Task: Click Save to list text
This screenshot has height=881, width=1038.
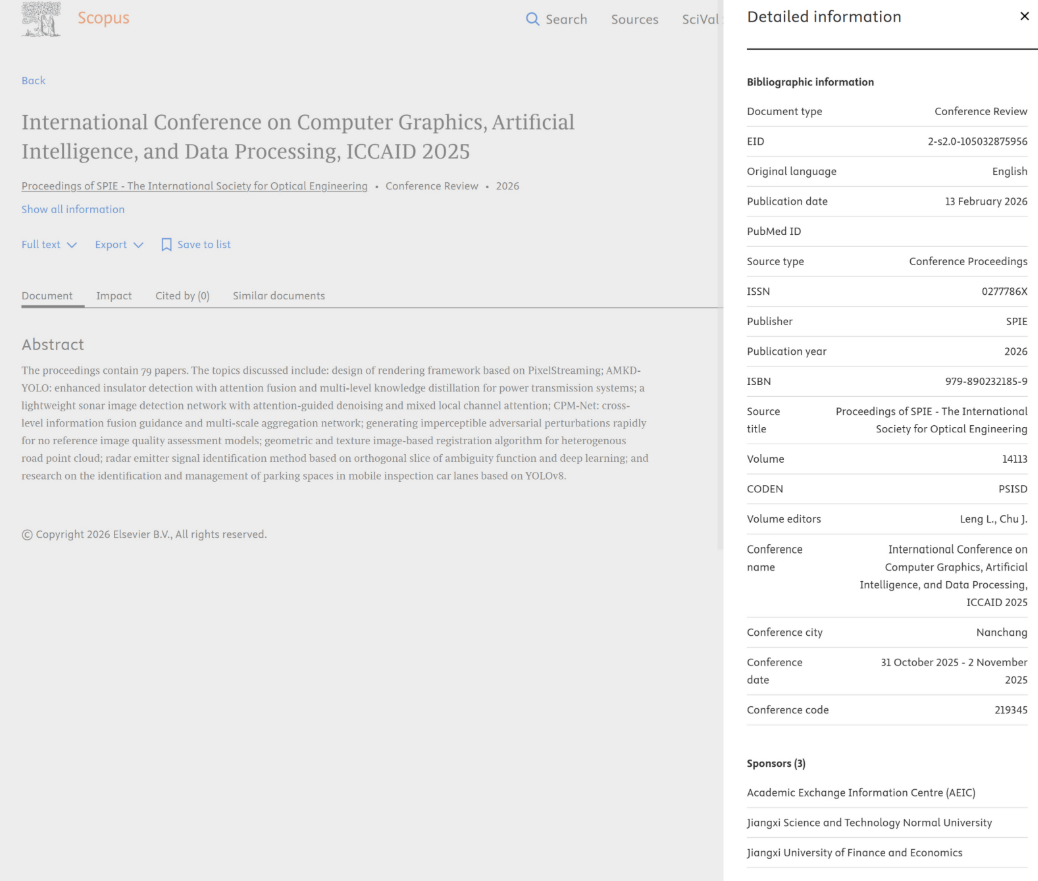Action: tap(204, 244)
